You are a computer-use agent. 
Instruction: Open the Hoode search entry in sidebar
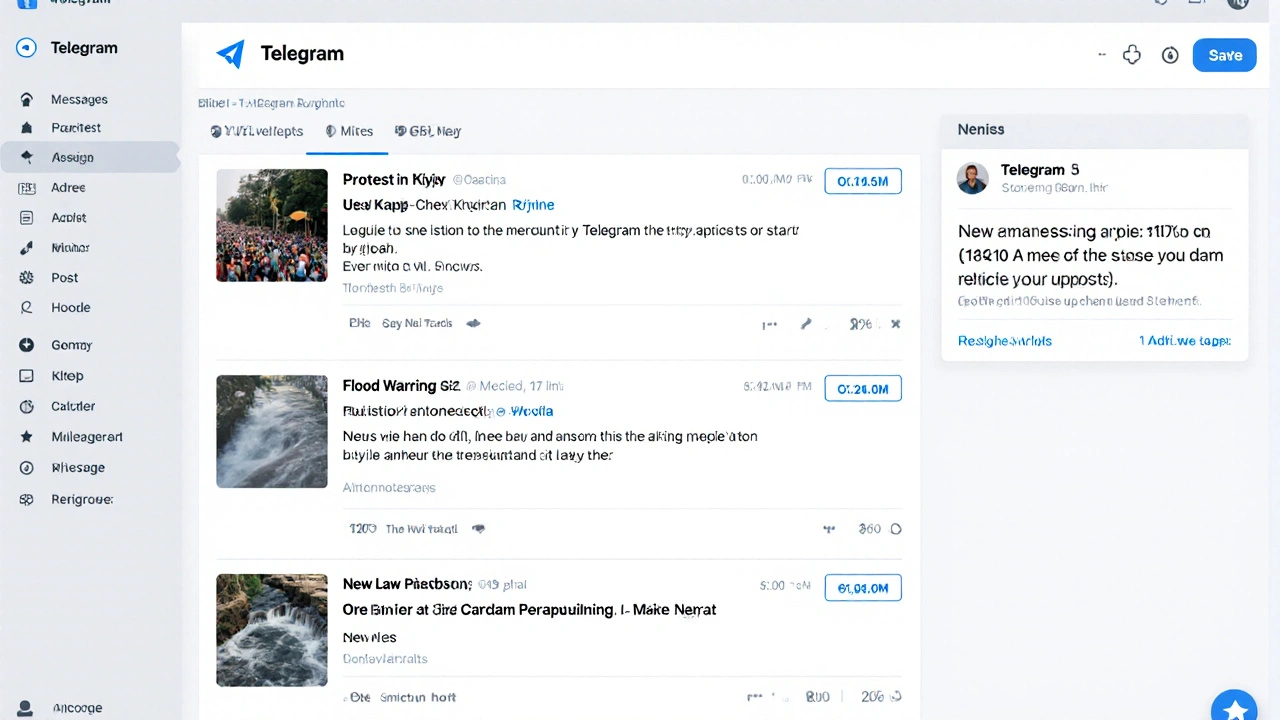(x=70, y=307)
